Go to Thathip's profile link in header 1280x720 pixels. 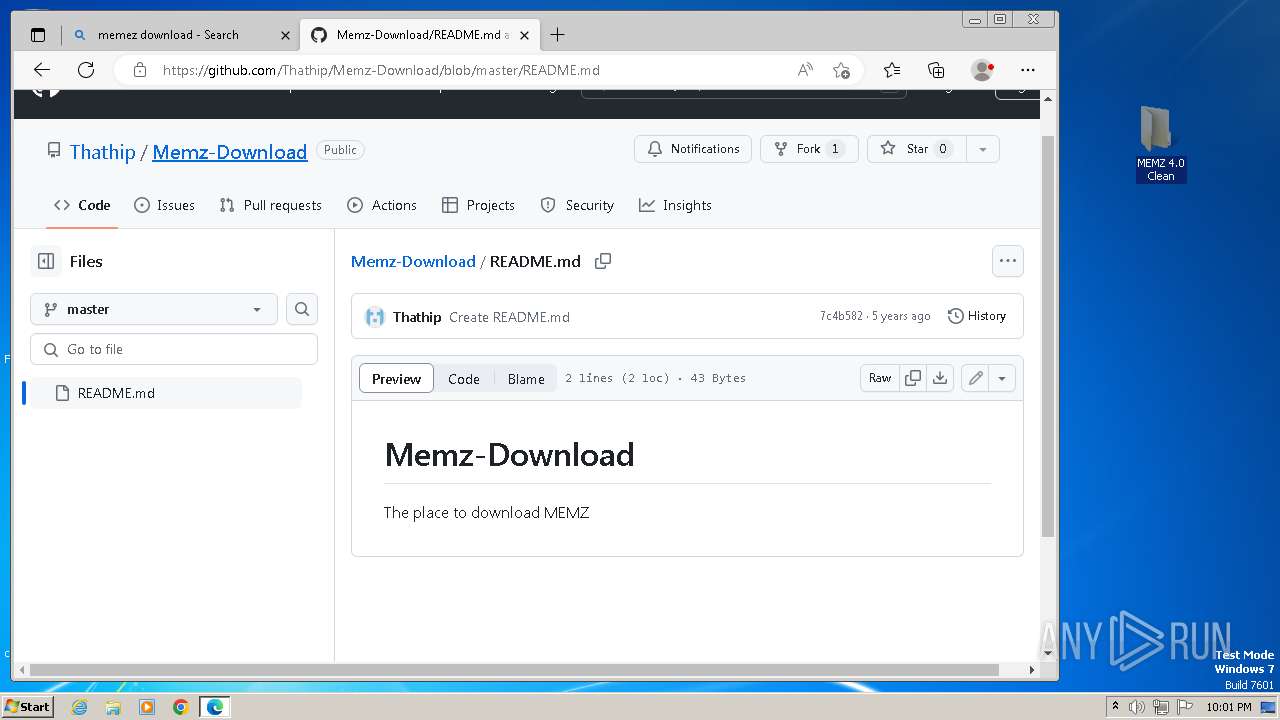click(x=102, y=152)
